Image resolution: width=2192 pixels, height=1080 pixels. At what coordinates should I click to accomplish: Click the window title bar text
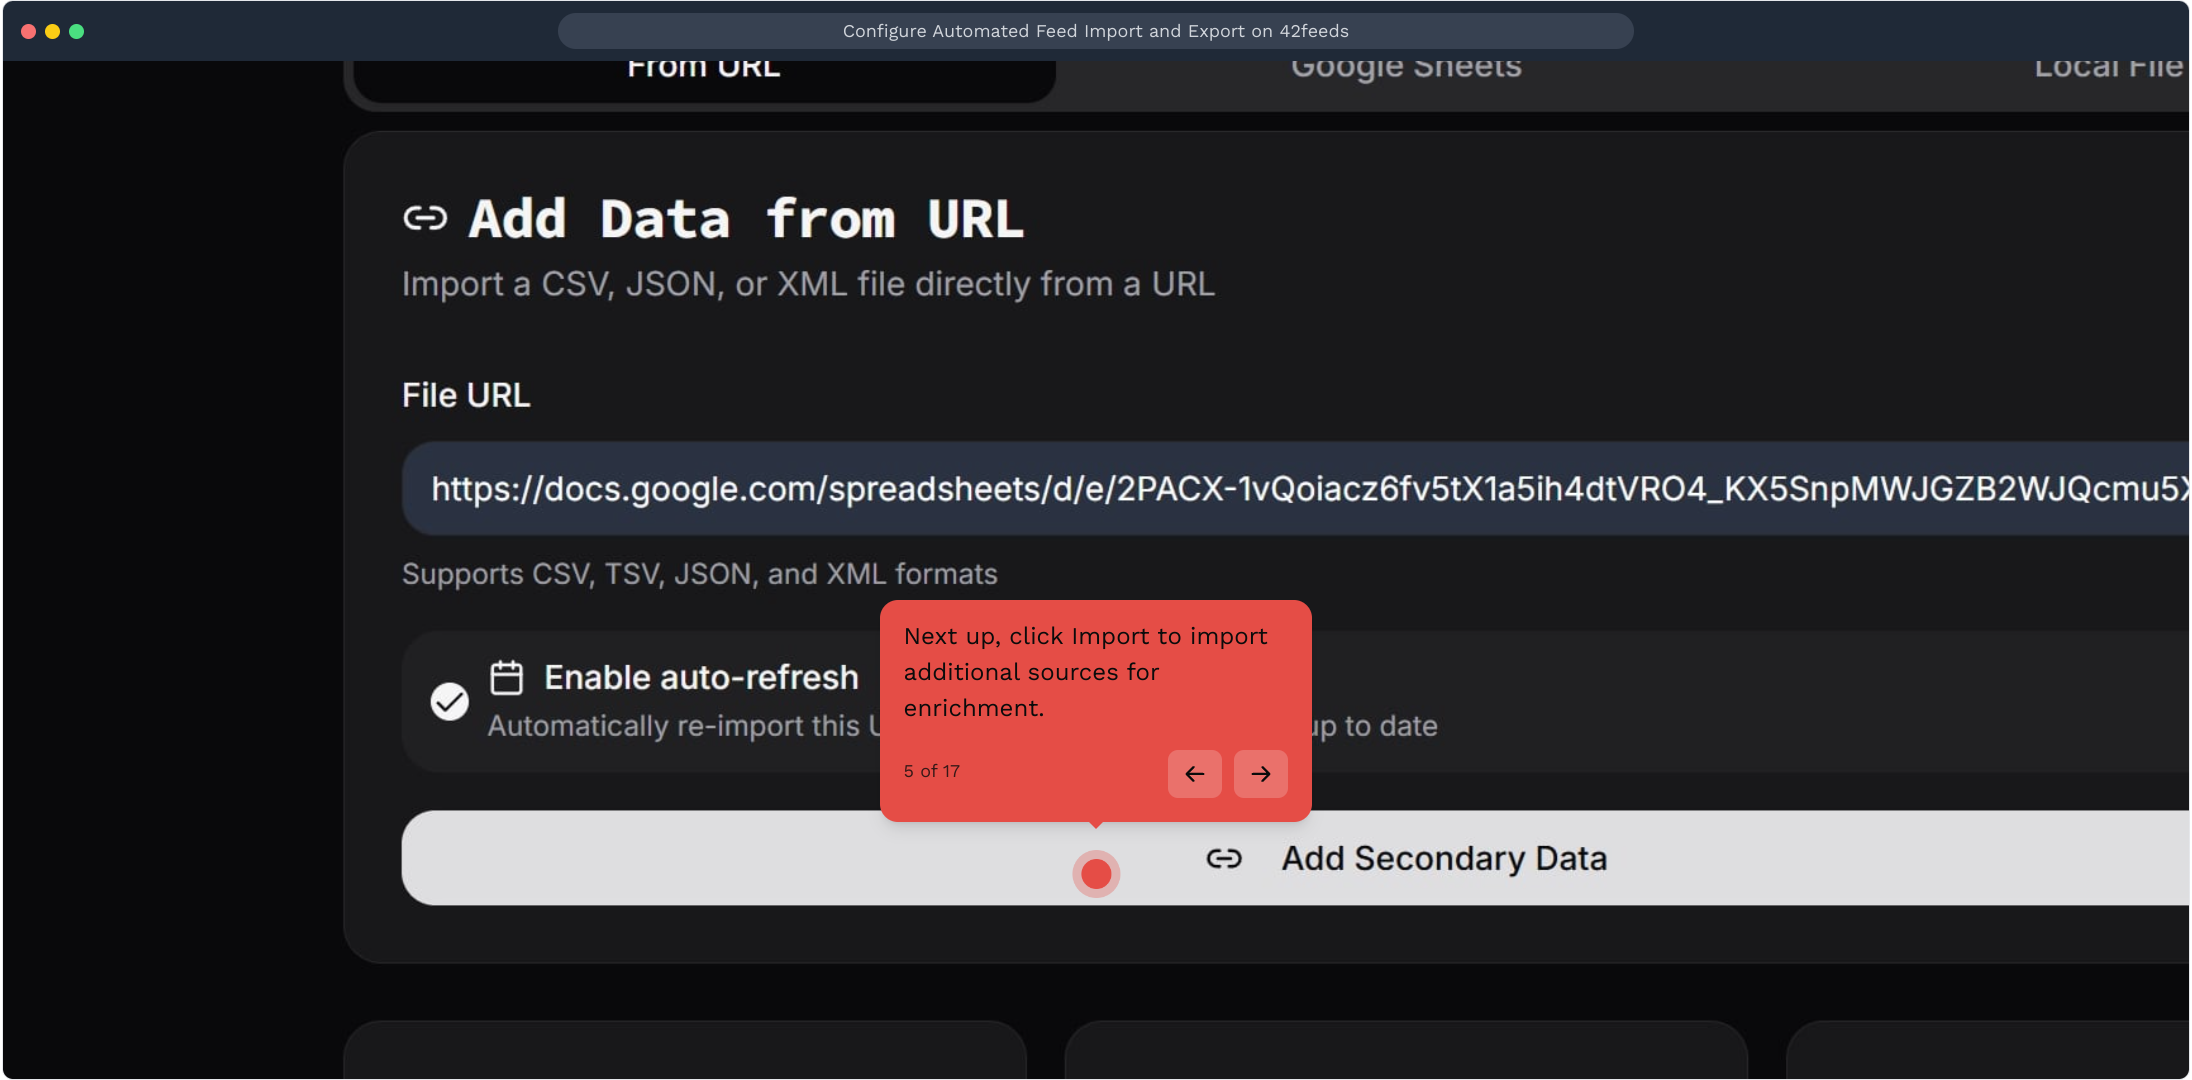pyautogui.click(x=1095, y=31)
